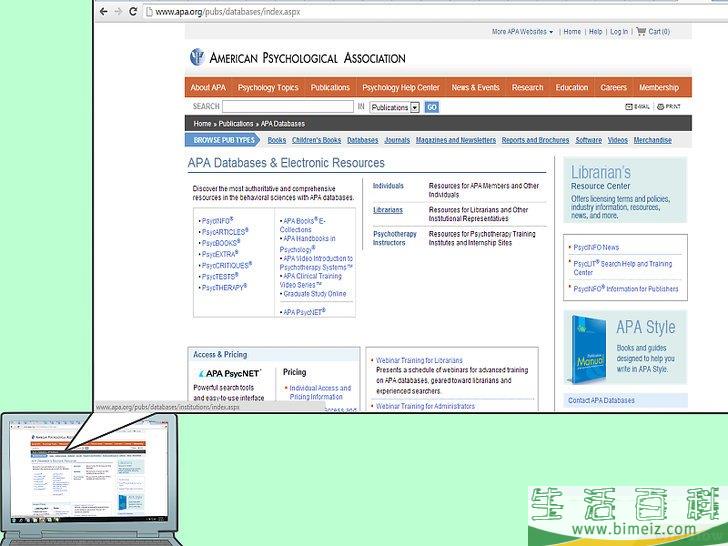
Task: Click the Email icon link
Action: [637, 106]
